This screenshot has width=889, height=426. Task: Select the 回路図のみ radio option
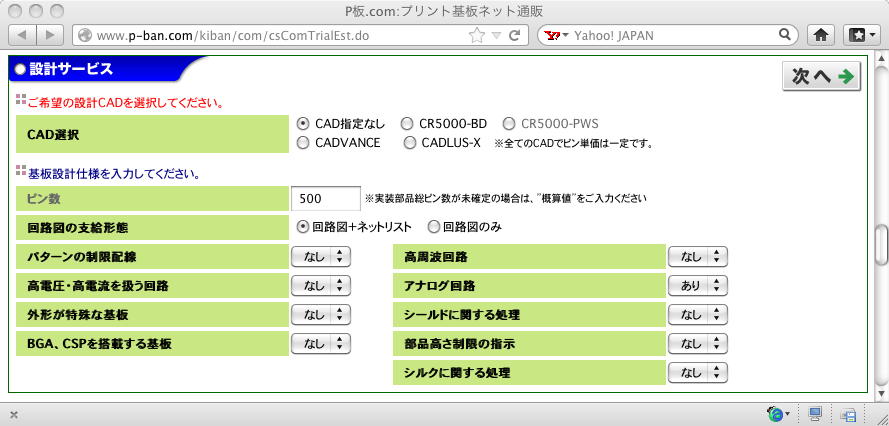[434, 227]
